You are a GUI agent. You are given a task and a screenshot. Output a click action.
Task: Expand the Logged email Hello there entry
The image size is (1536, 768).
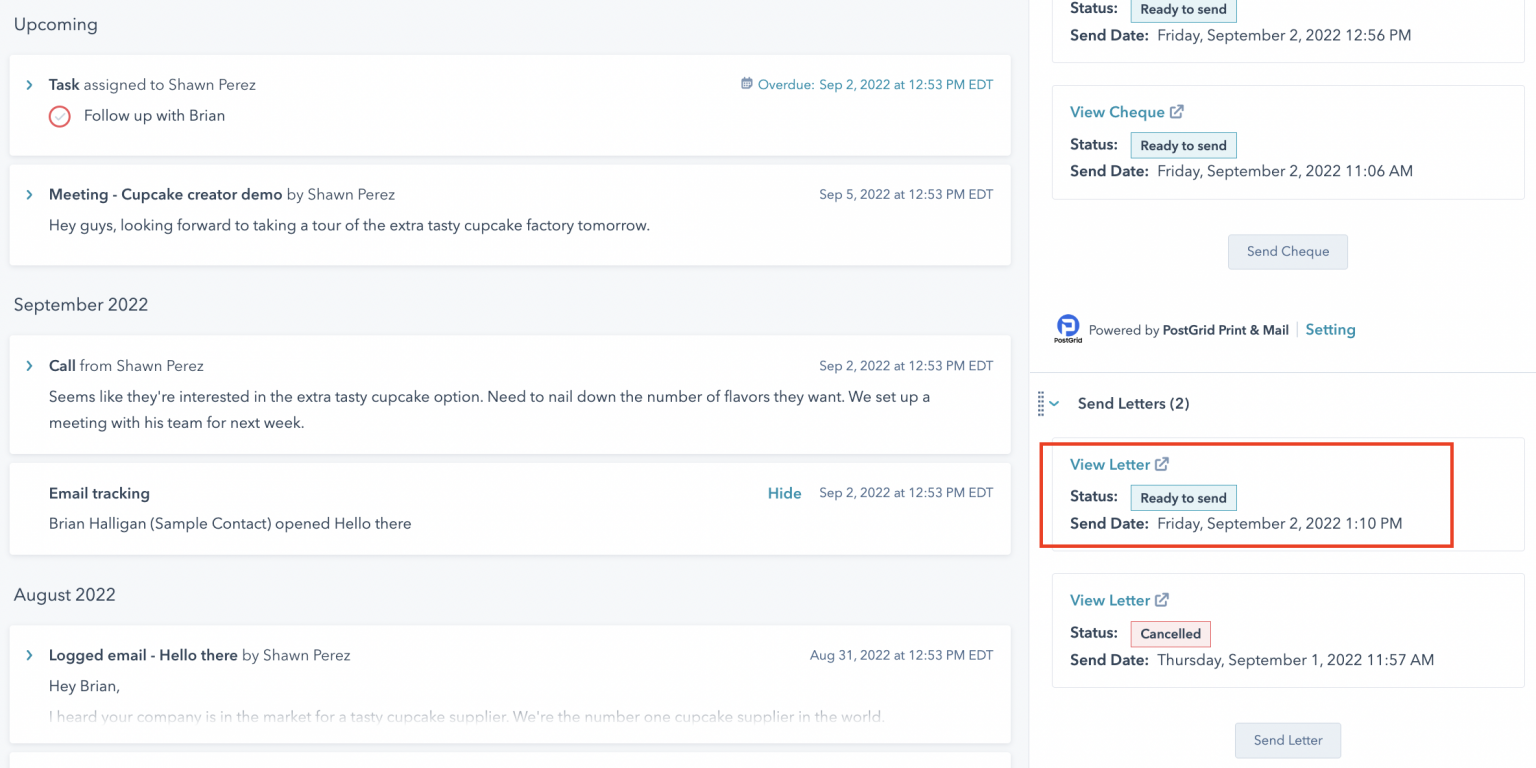pyautogui.click(x=30, y=655)
